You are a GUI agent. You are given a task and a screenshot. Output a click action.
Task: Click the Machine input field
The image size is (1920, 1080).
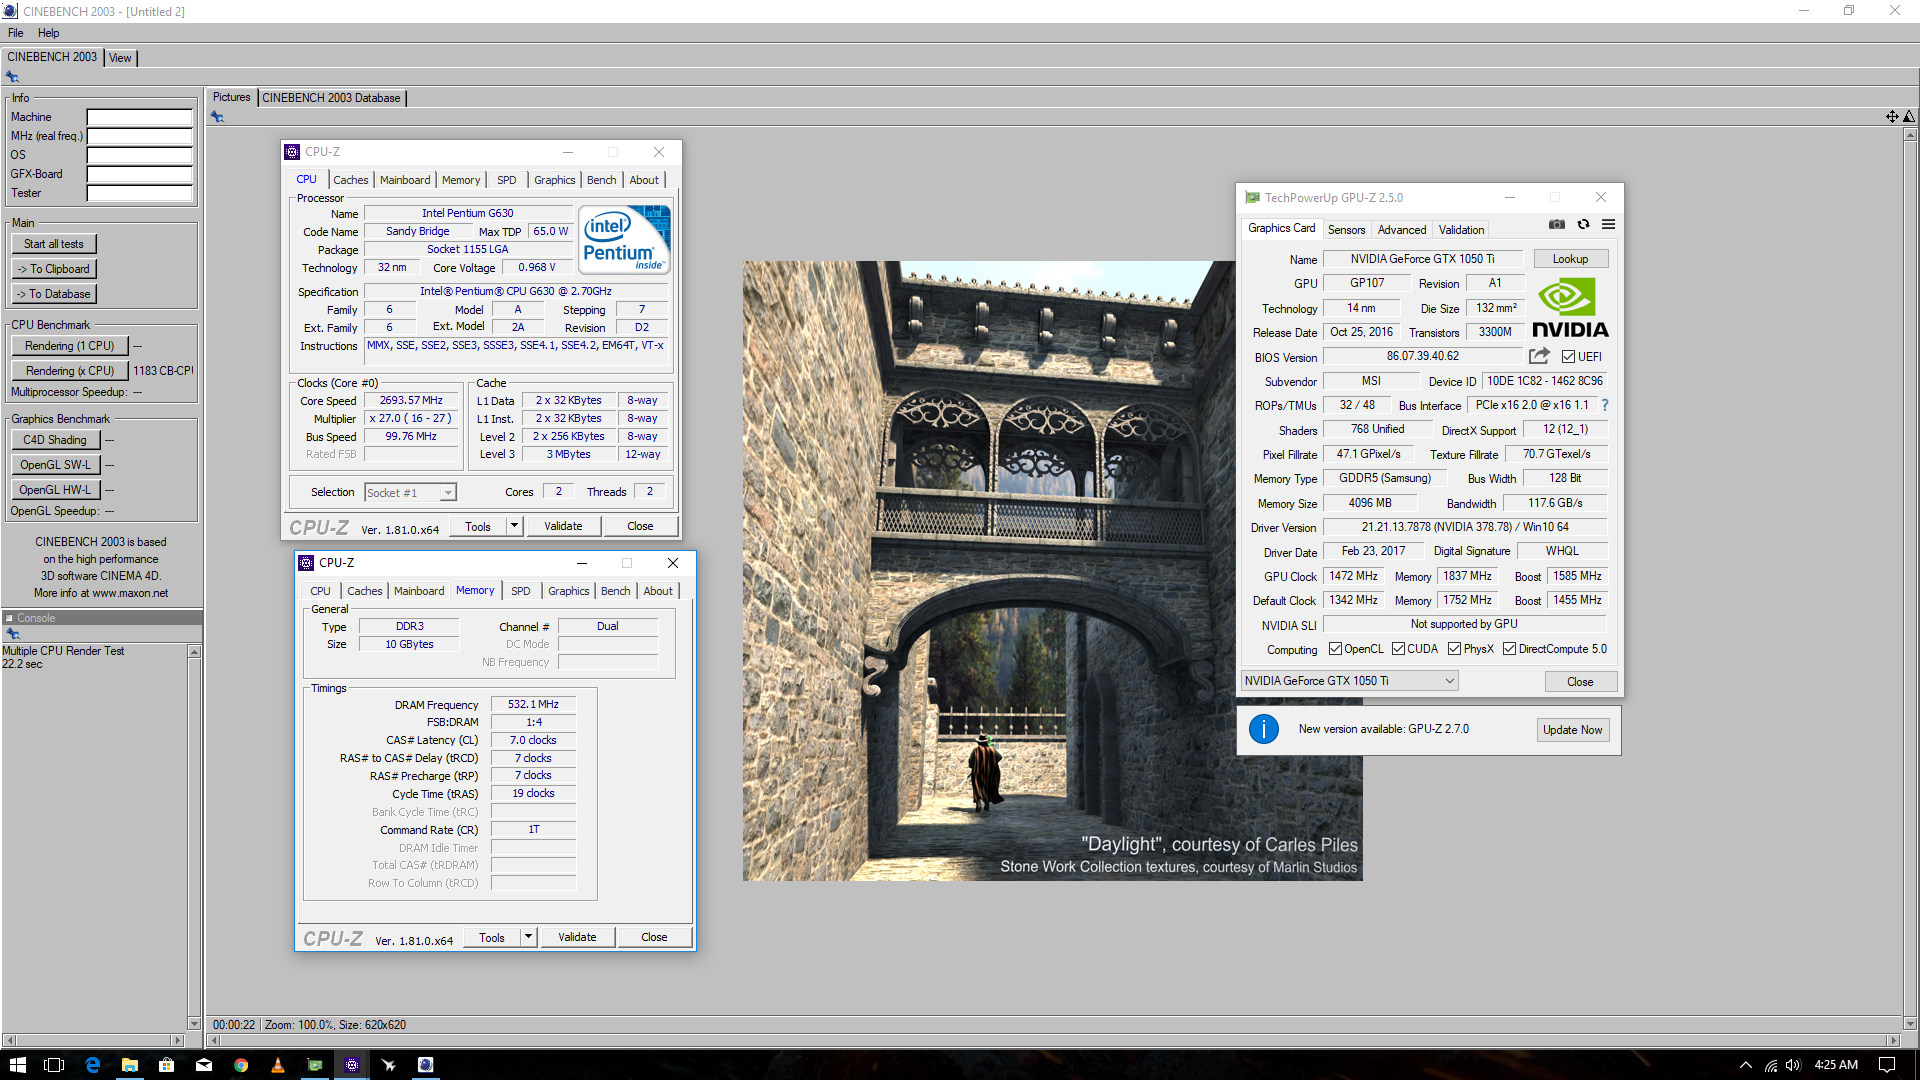139,117
